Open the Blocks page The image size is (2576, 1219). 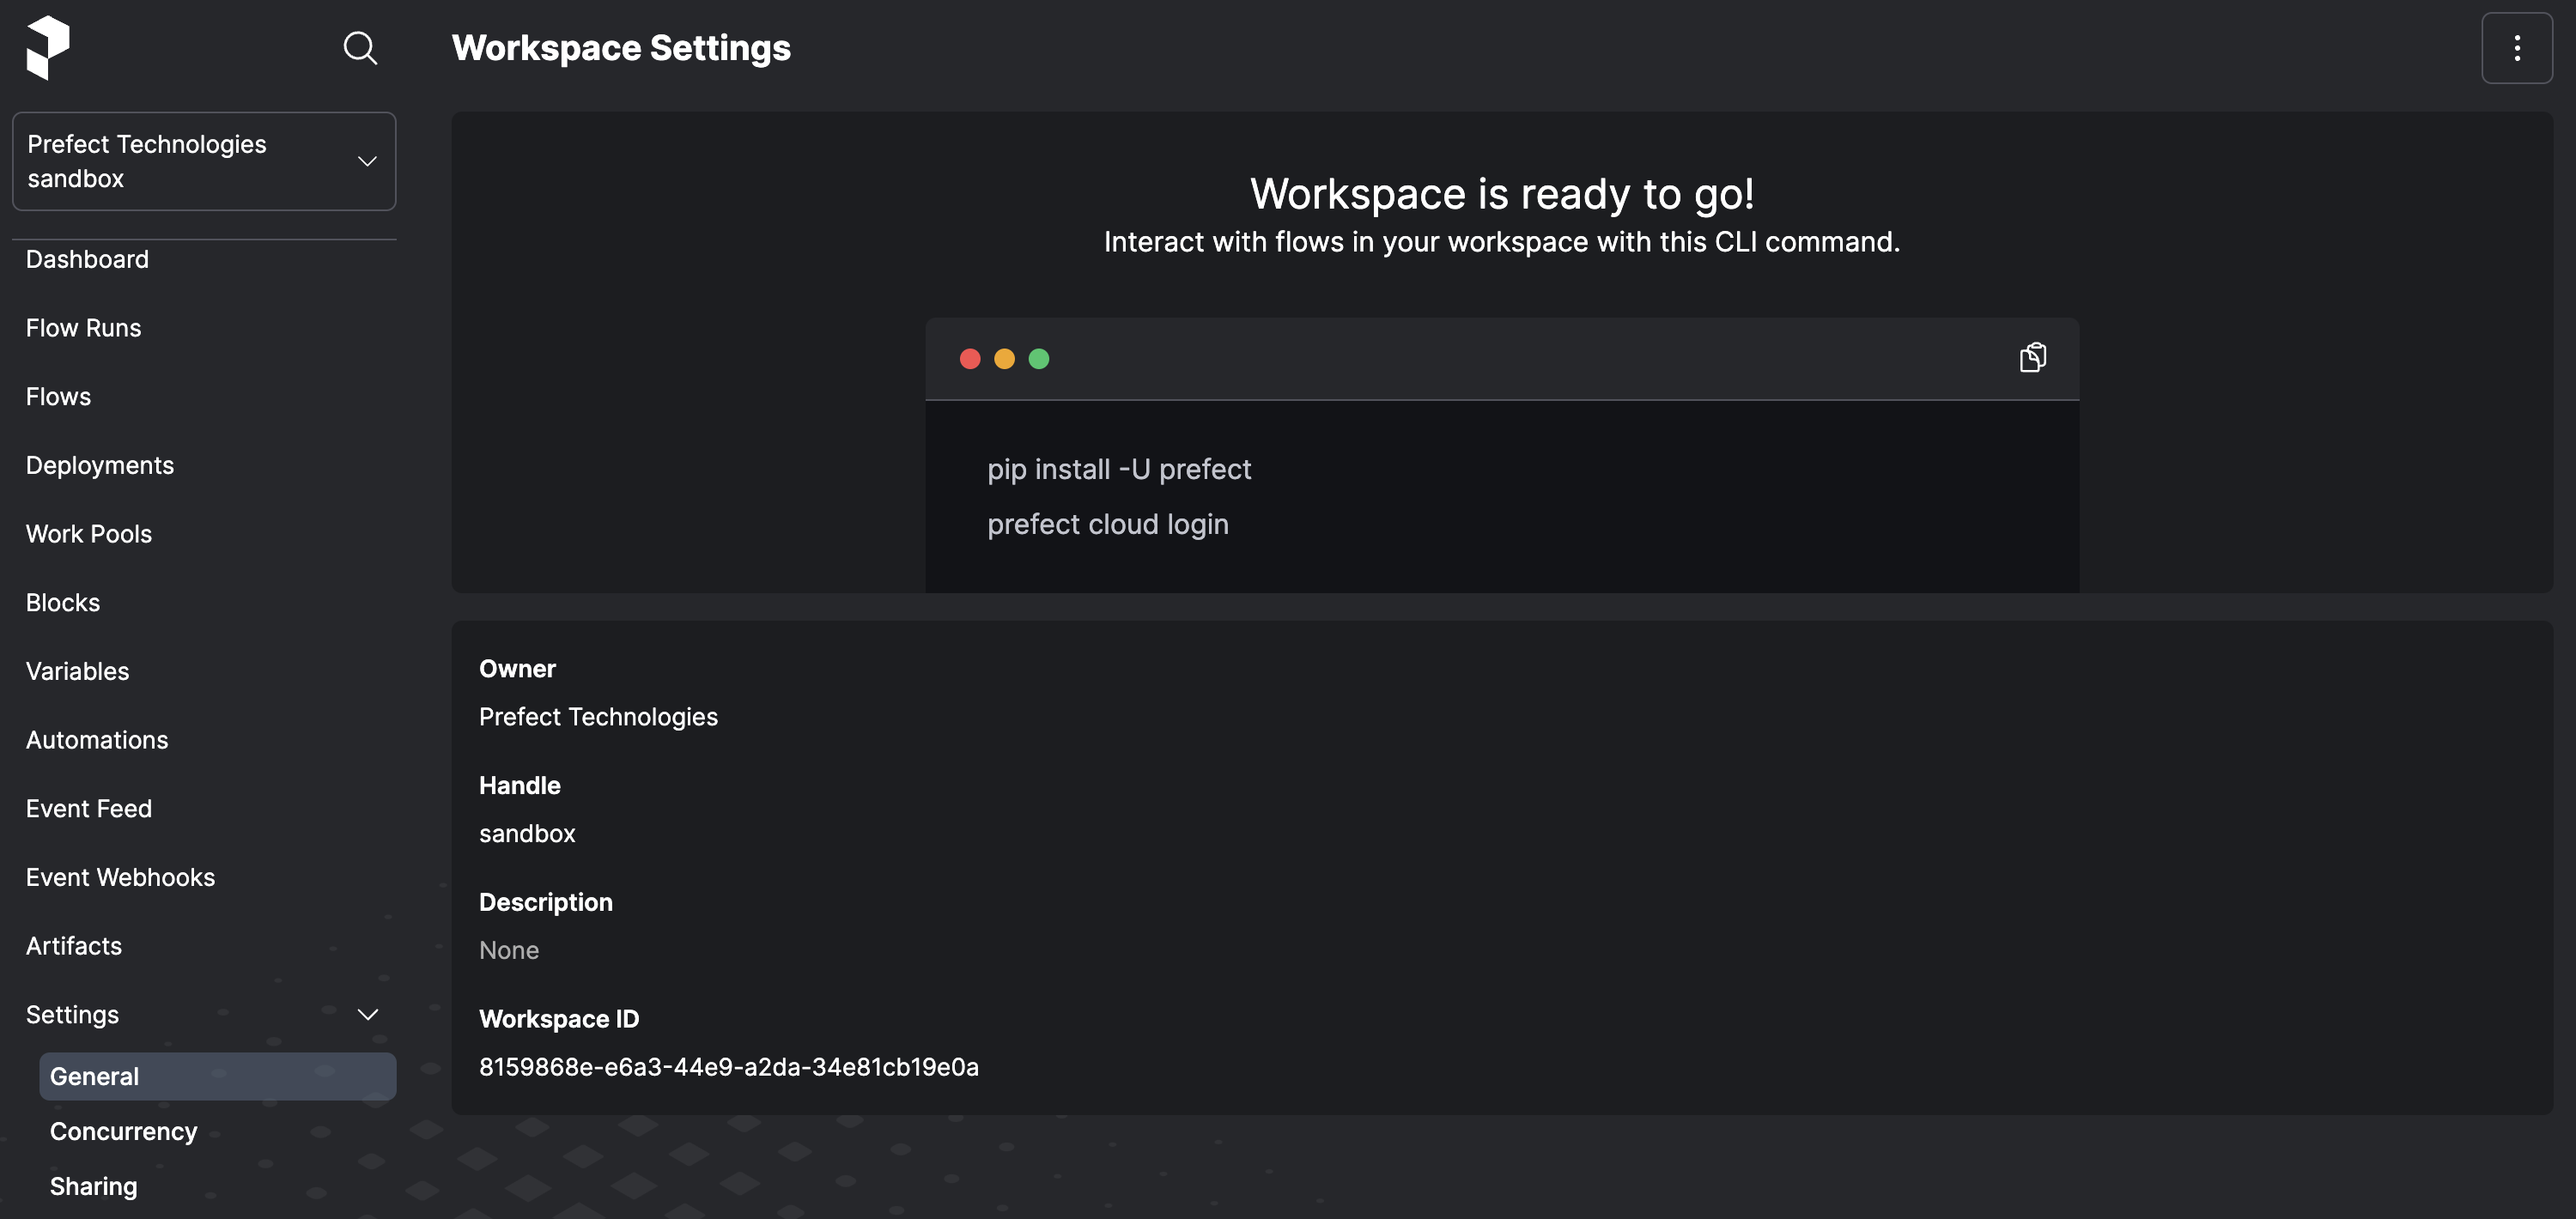(x=63, y=602)
